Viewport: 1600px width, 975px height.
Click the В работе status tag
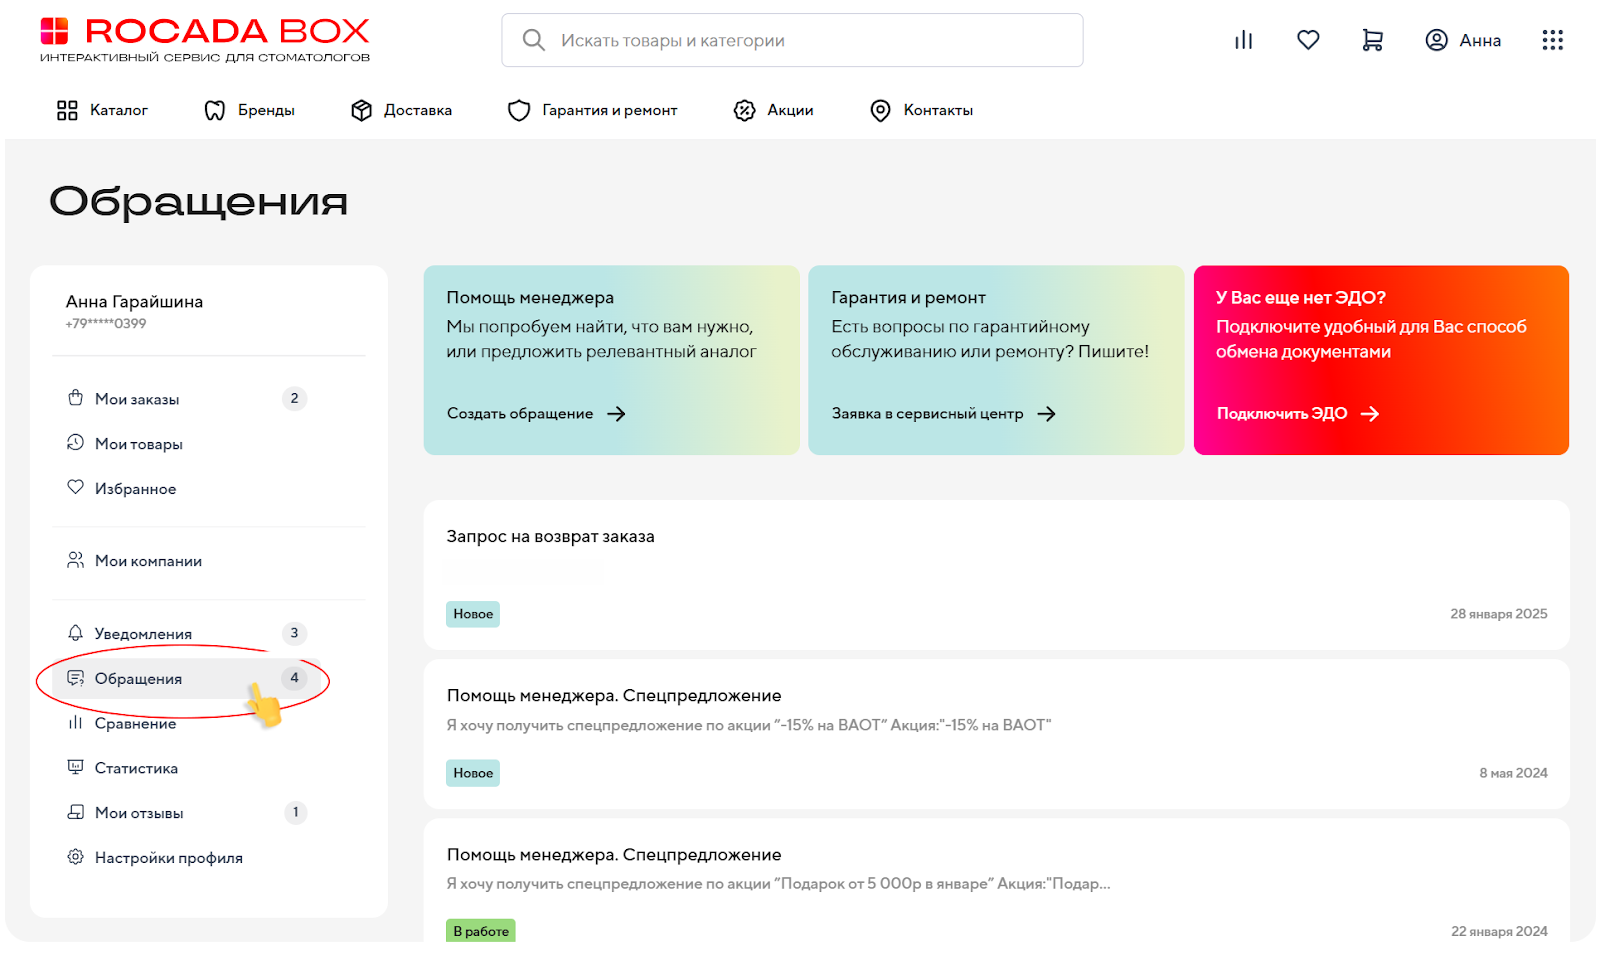coord(481,931)
